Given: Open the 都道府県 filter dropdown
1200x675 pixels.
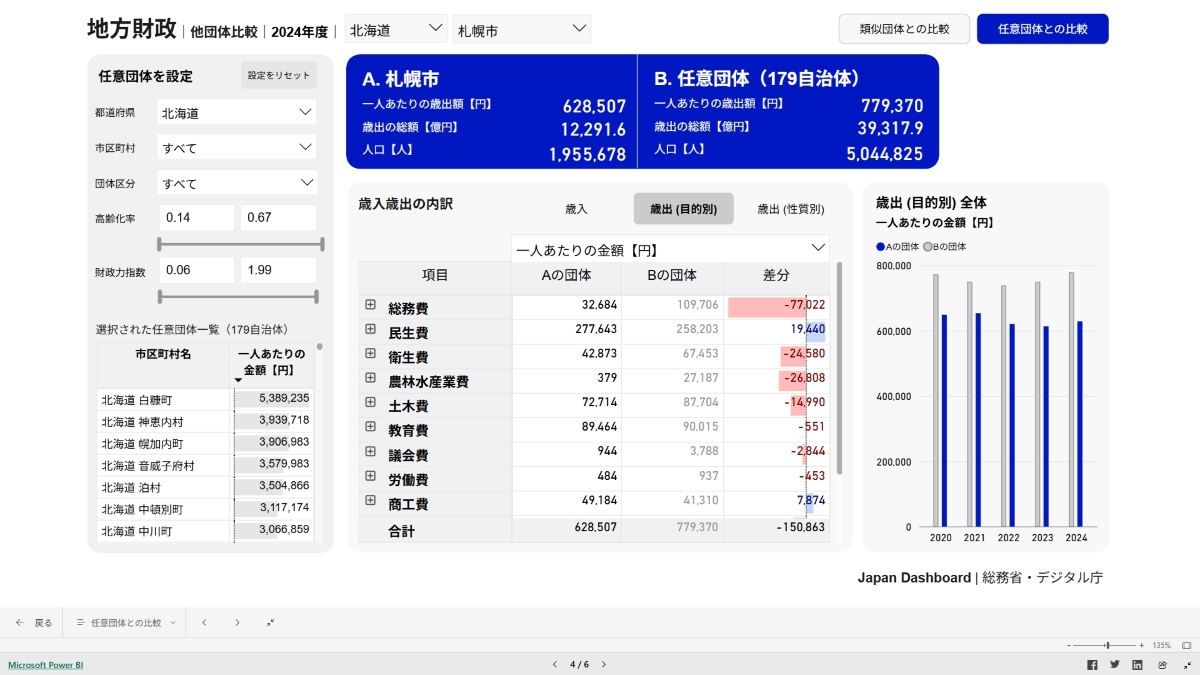Looking at the screenshot, I should [x=237, y=112].
